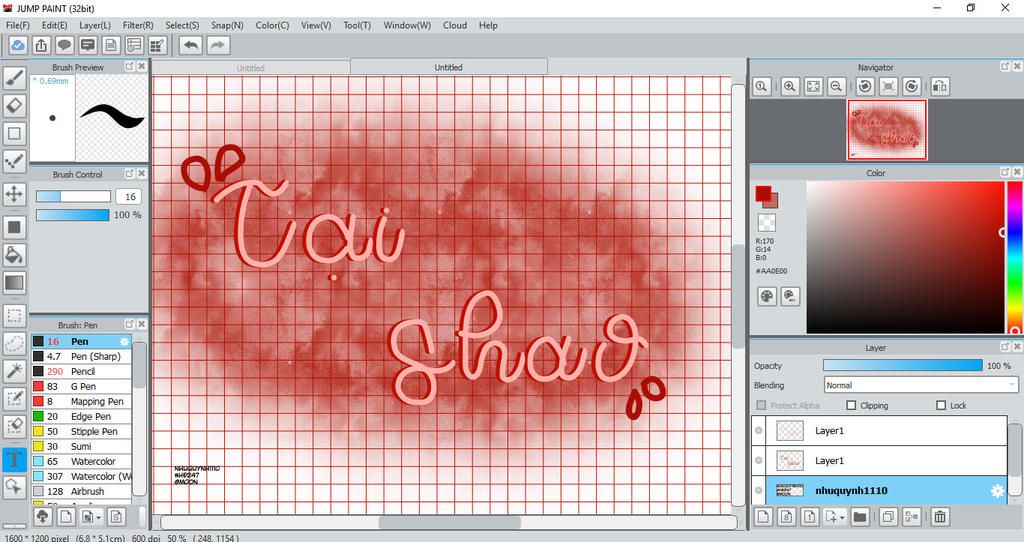1024x542 pixels.
Task: Open the File menu
Action: pos(18,25)
